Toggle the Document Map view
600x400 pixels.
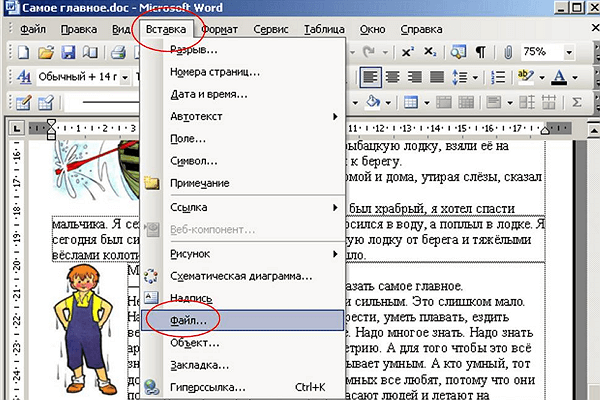458,52
